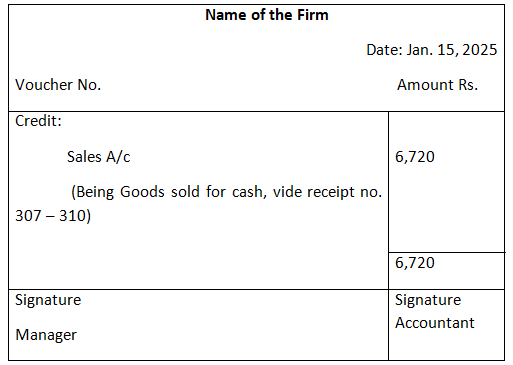Click the year 2025 in the date

[480, 50]
